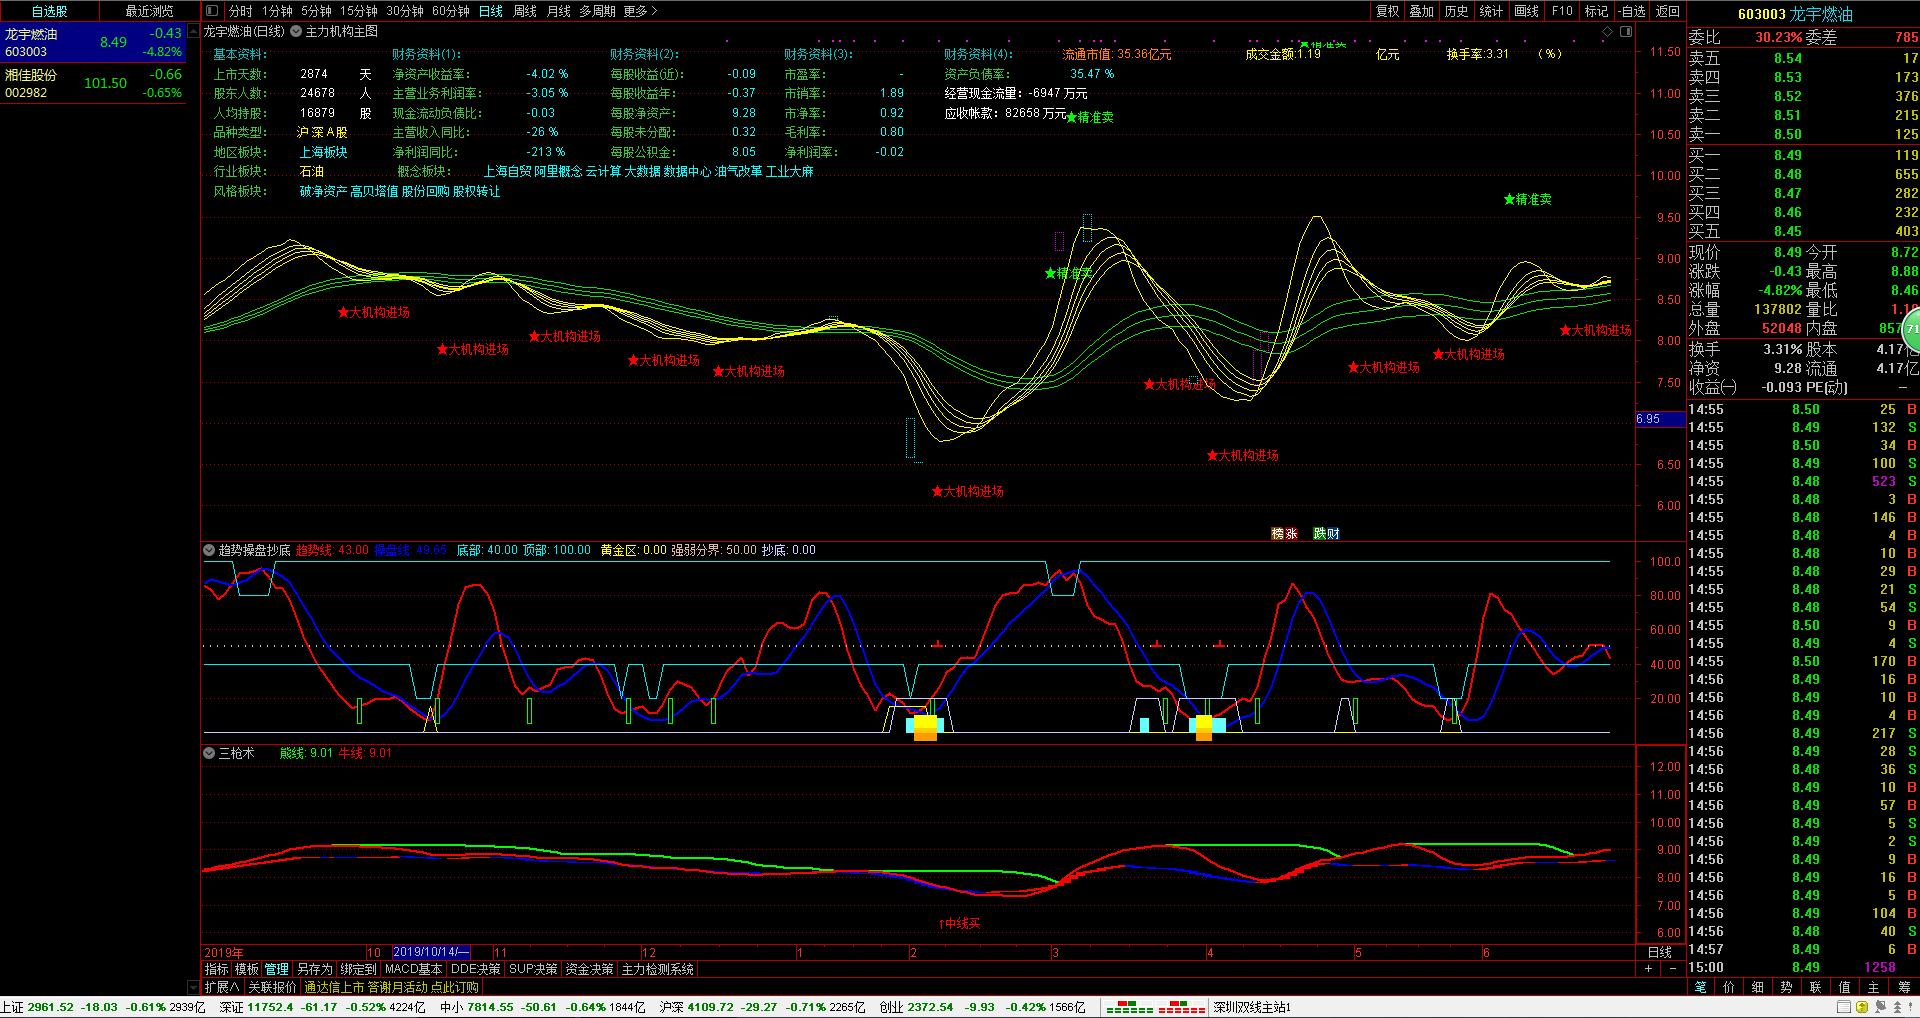Expand the 扩展 panel at the bottom
Image resolution: width=1920 pixels, height=1018 pixels.
tap(222, 987)
